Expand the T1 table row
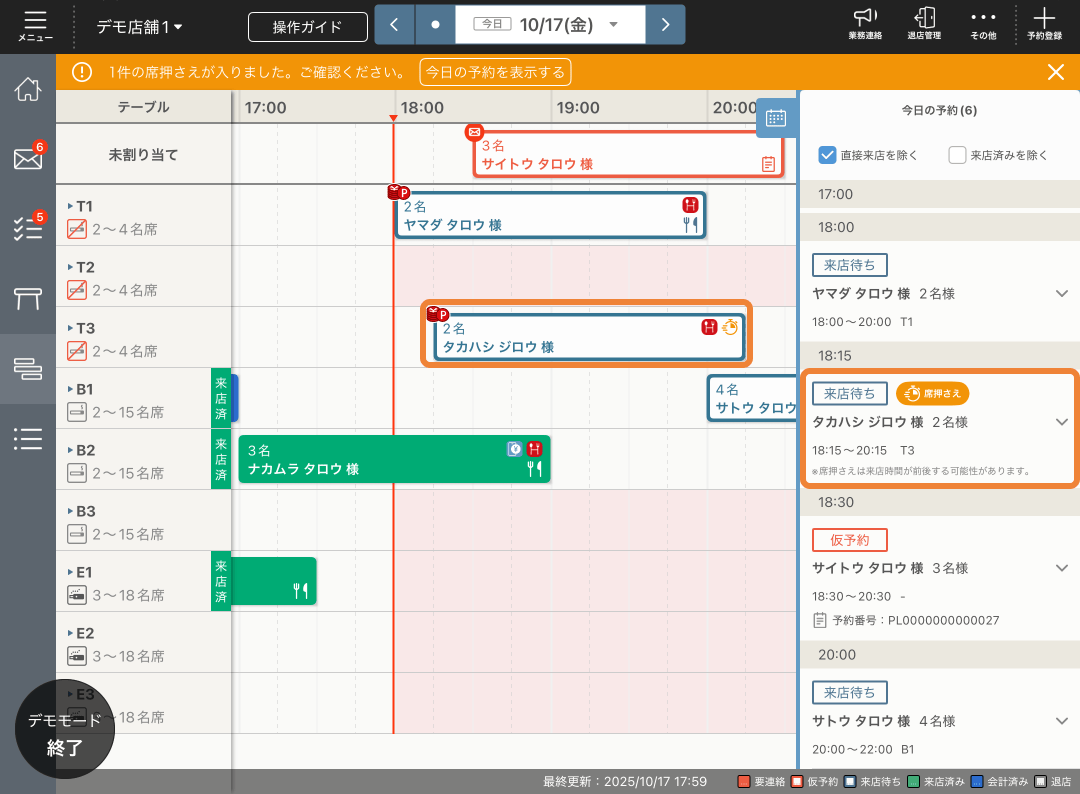This screenshot has height=794, width=1080. (71, 206)
